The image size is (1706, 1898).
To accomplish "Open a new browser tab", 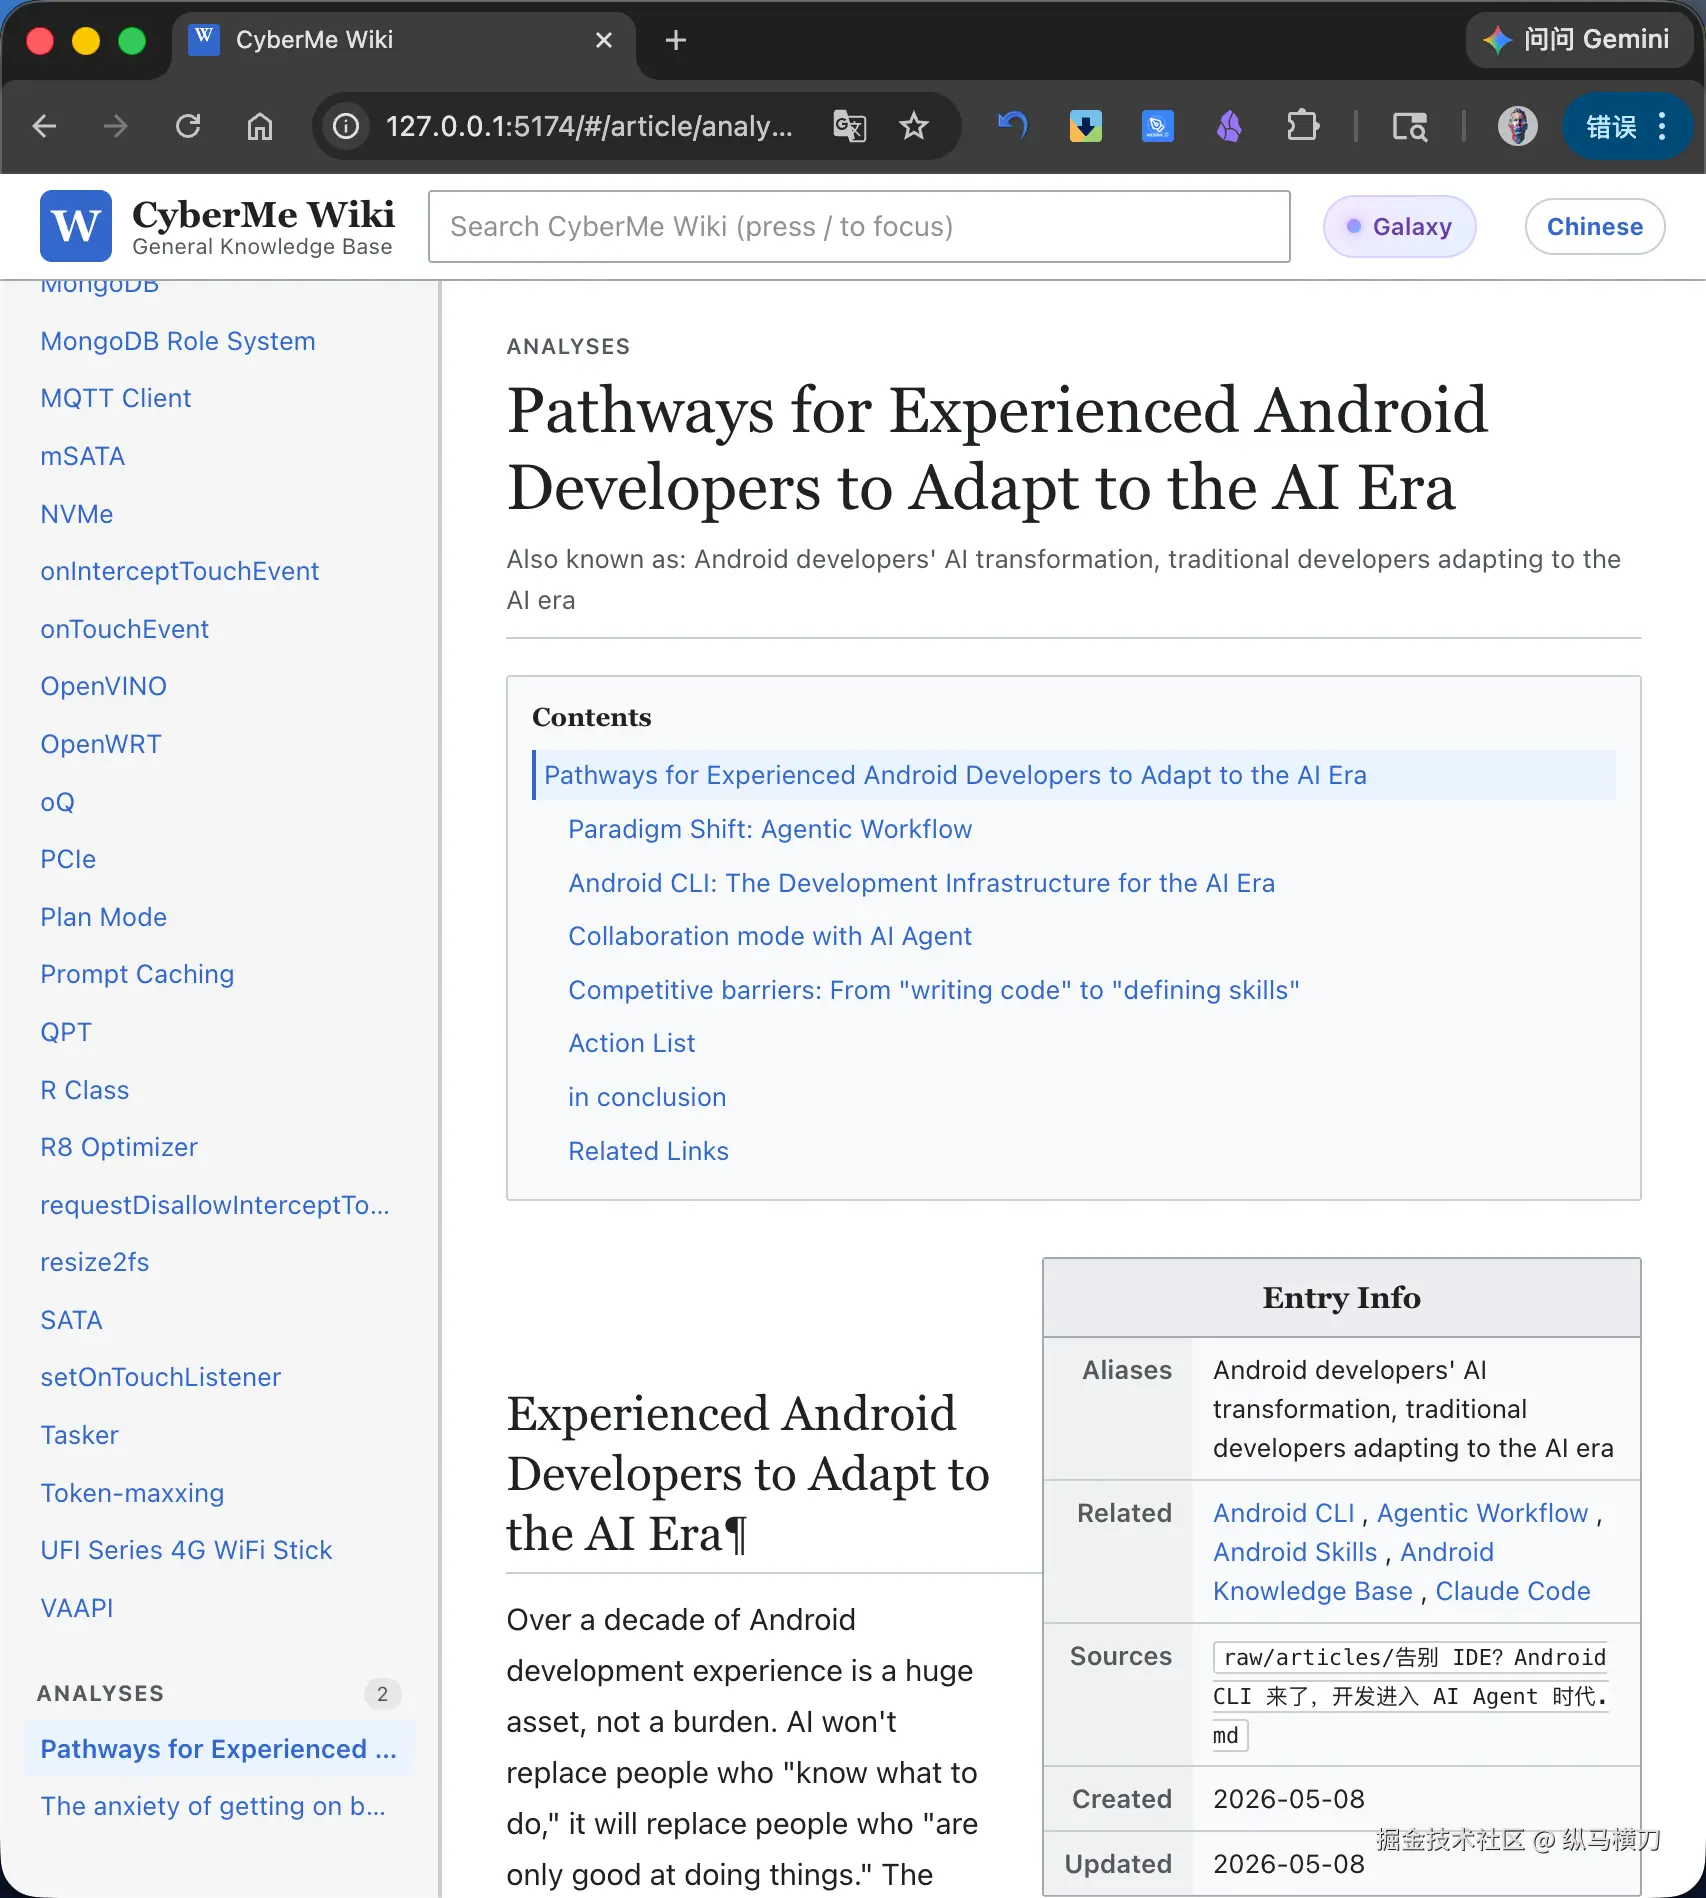I will point(676,40).
